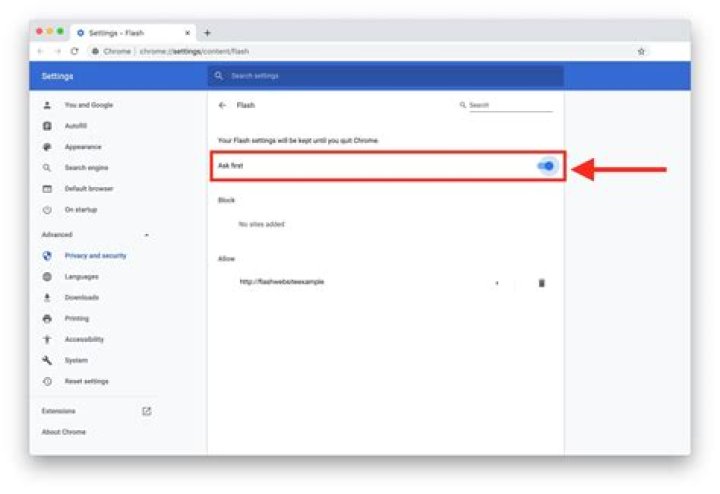Screen dimensions: 720x494
Task: Reload the page using the refresh icon
Action: [74, 51]
